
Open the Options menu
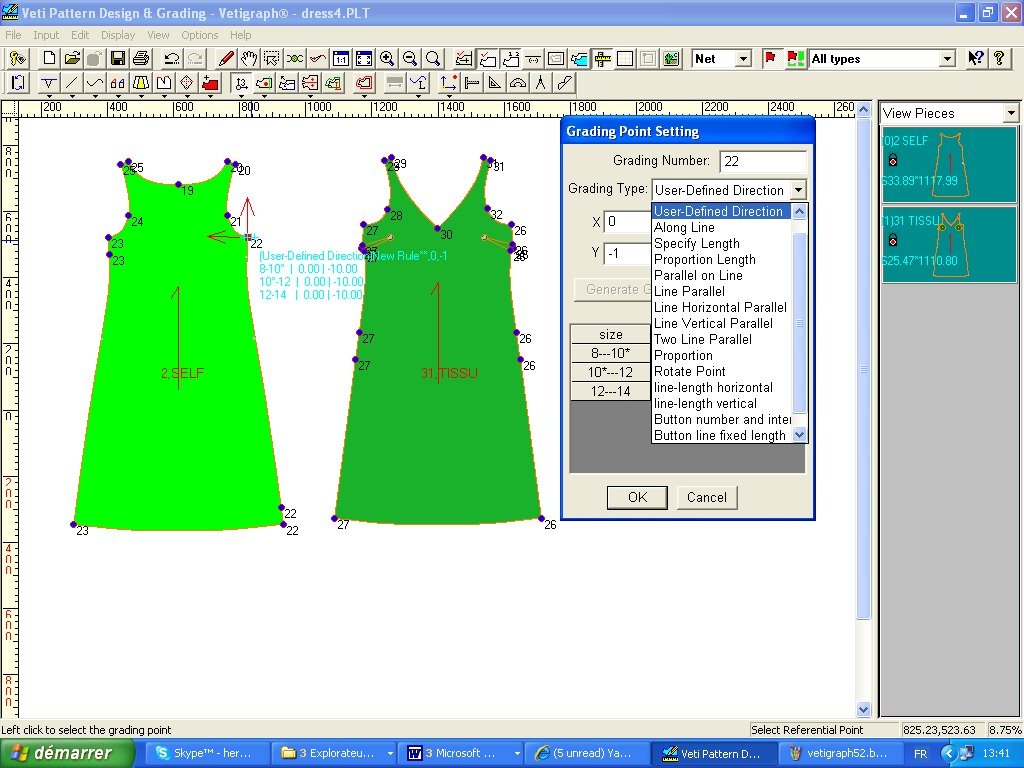[199, 35]
